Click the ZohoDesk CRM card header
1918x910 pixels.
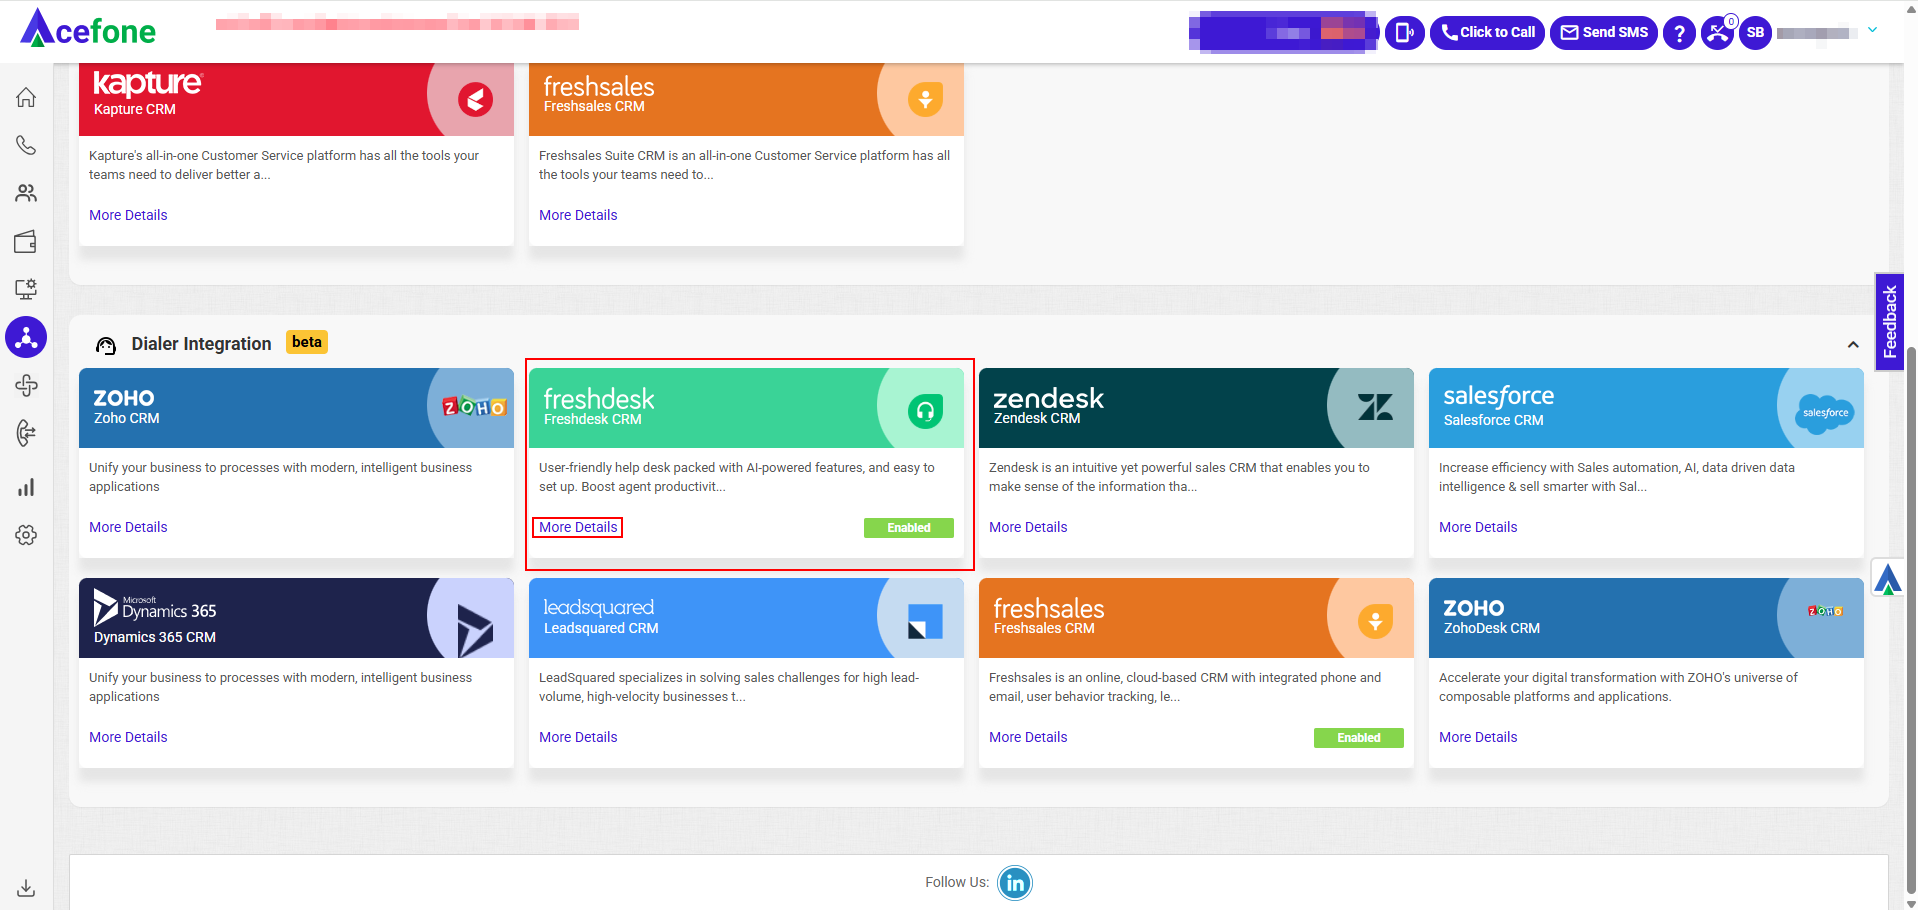pyautogui.click(x=1646, y=618)
